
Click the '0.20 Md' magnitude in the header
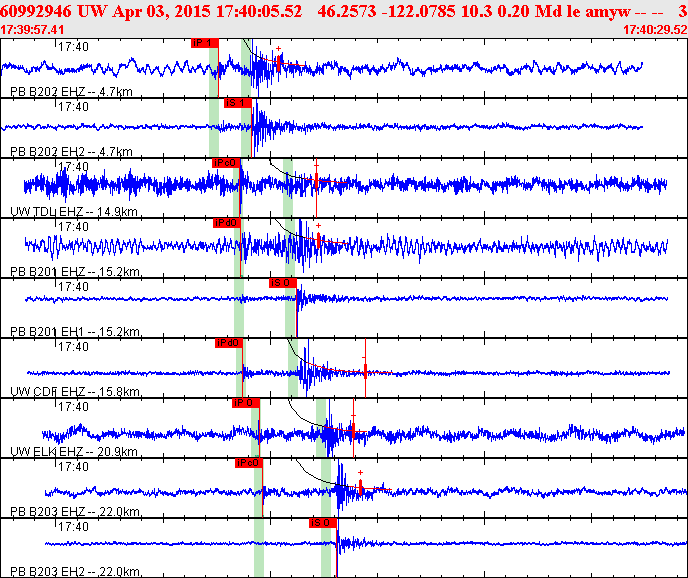(x=530, y=11)
